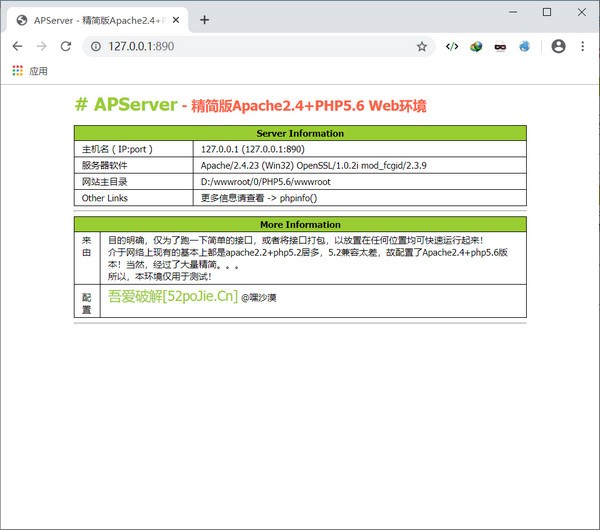Click the Server Information header
600x530 pixels.
tap(300, 133)
